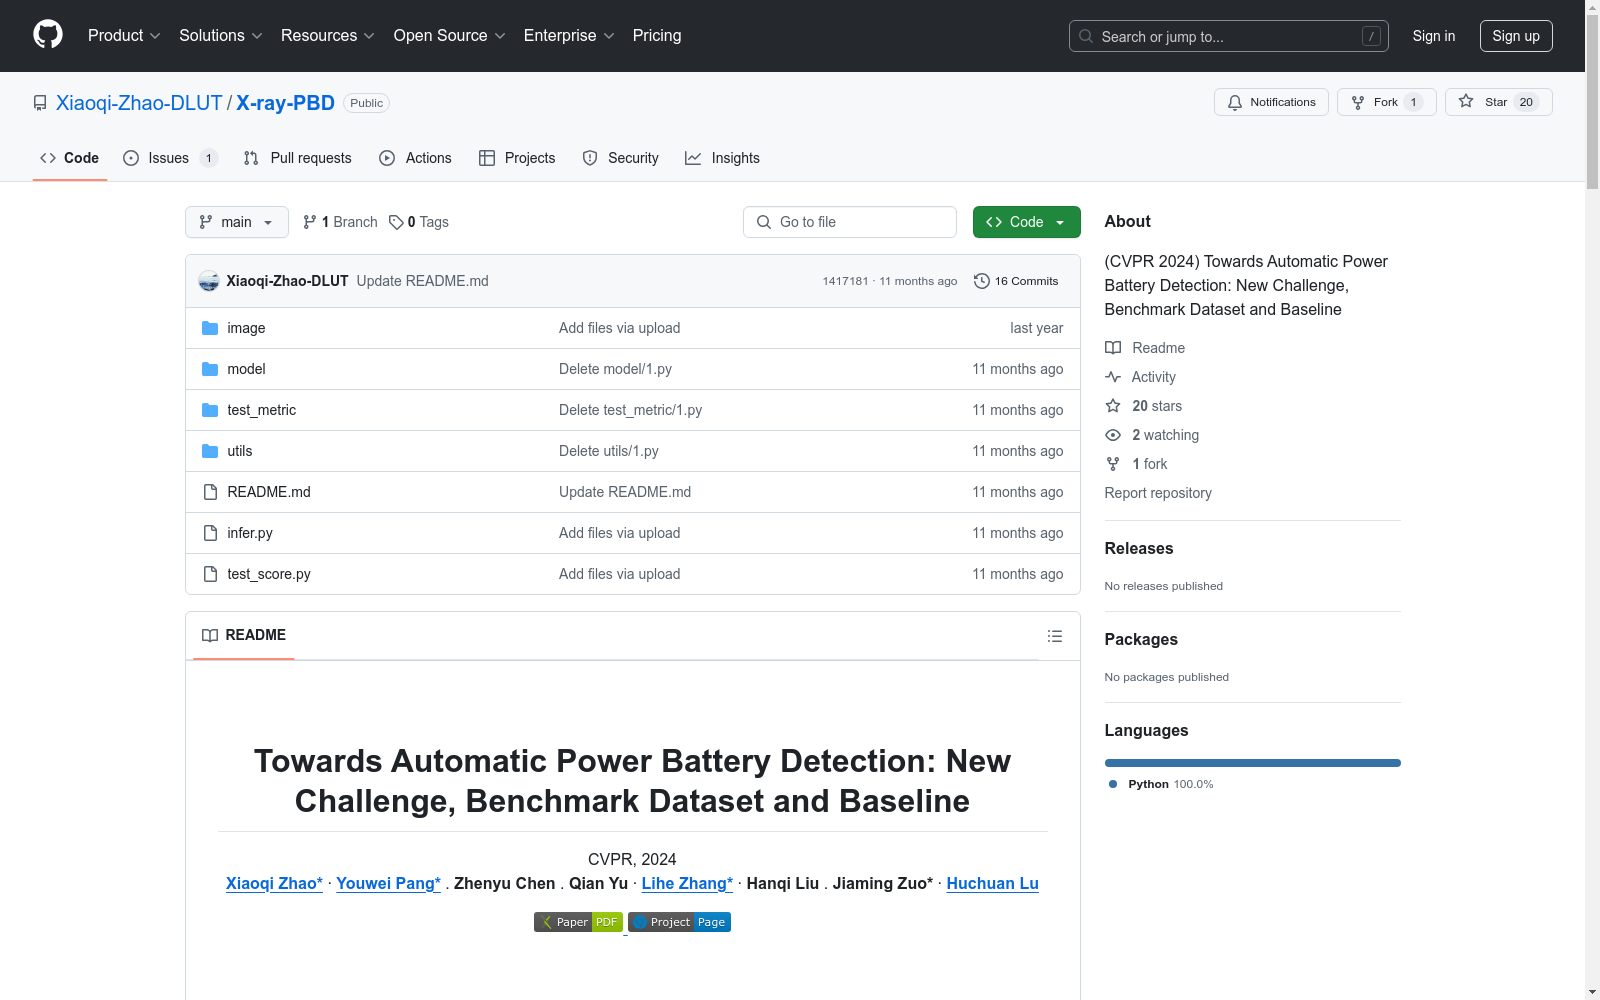The width and height of the screenshot is (1600, 1000).
Task: Open Huchuan Lu author link
Action: click(992, 883)
